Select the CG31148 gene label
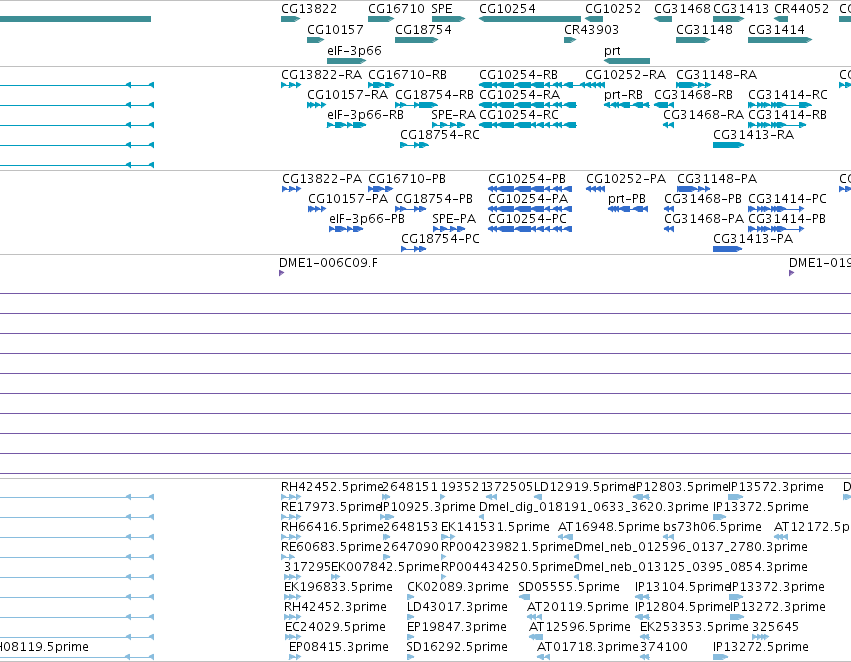 pos(704,29)
